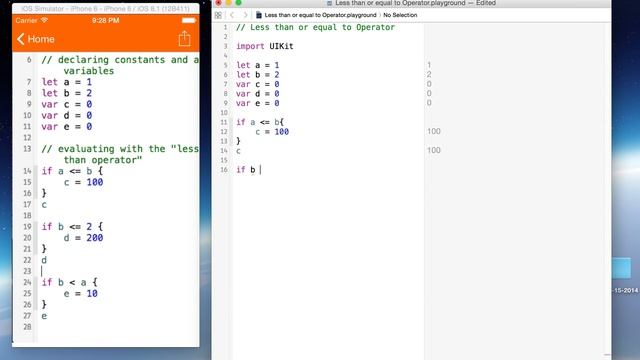Screen dimensions: 640x360
Task: Tap 'let b = 2' in simulator
Action: click(67, 93)
